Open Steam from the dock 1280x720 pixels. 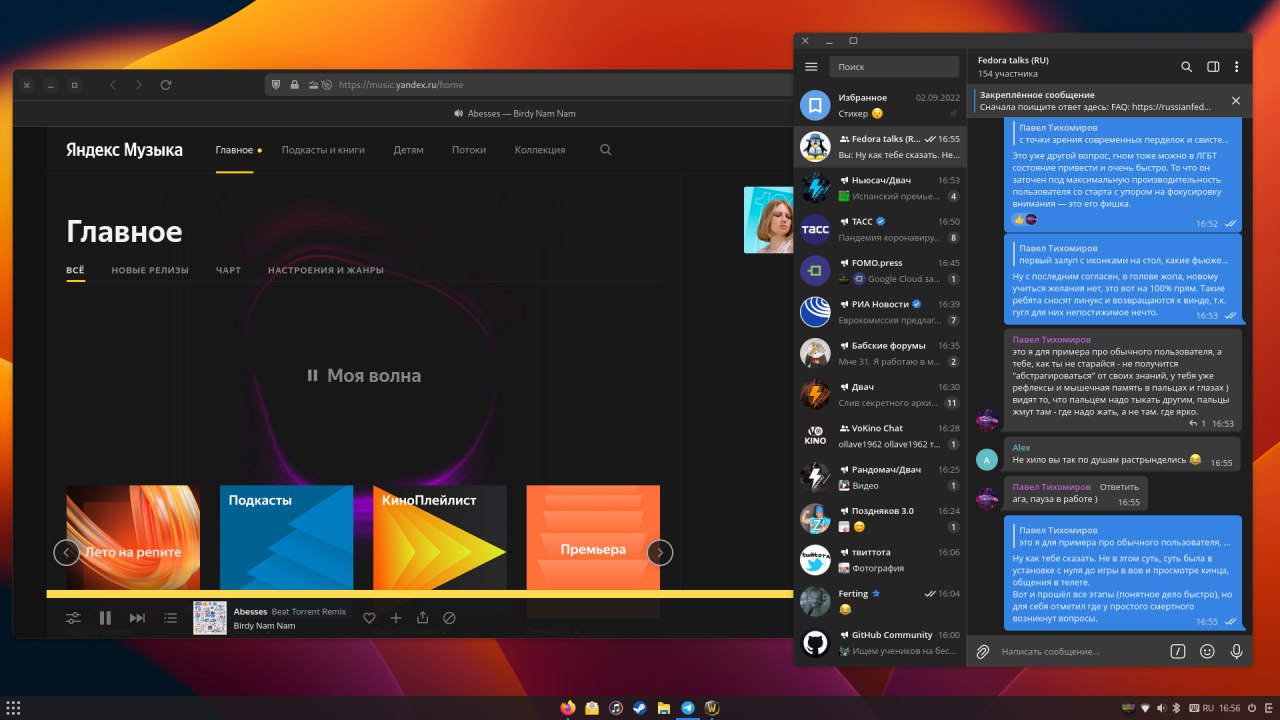[x=640, y=708]
